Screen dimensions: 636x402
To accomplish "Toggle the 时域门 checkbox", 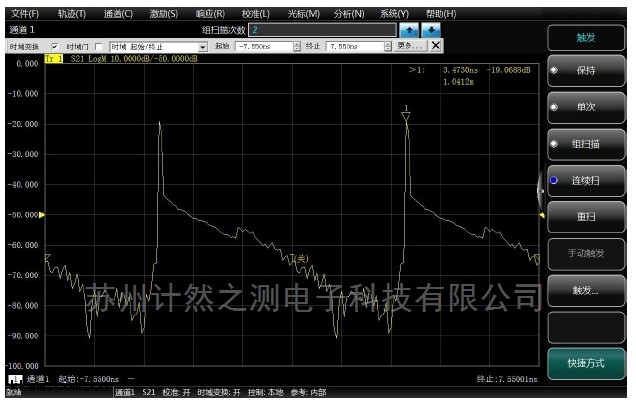I will click(x=100, y=47).
